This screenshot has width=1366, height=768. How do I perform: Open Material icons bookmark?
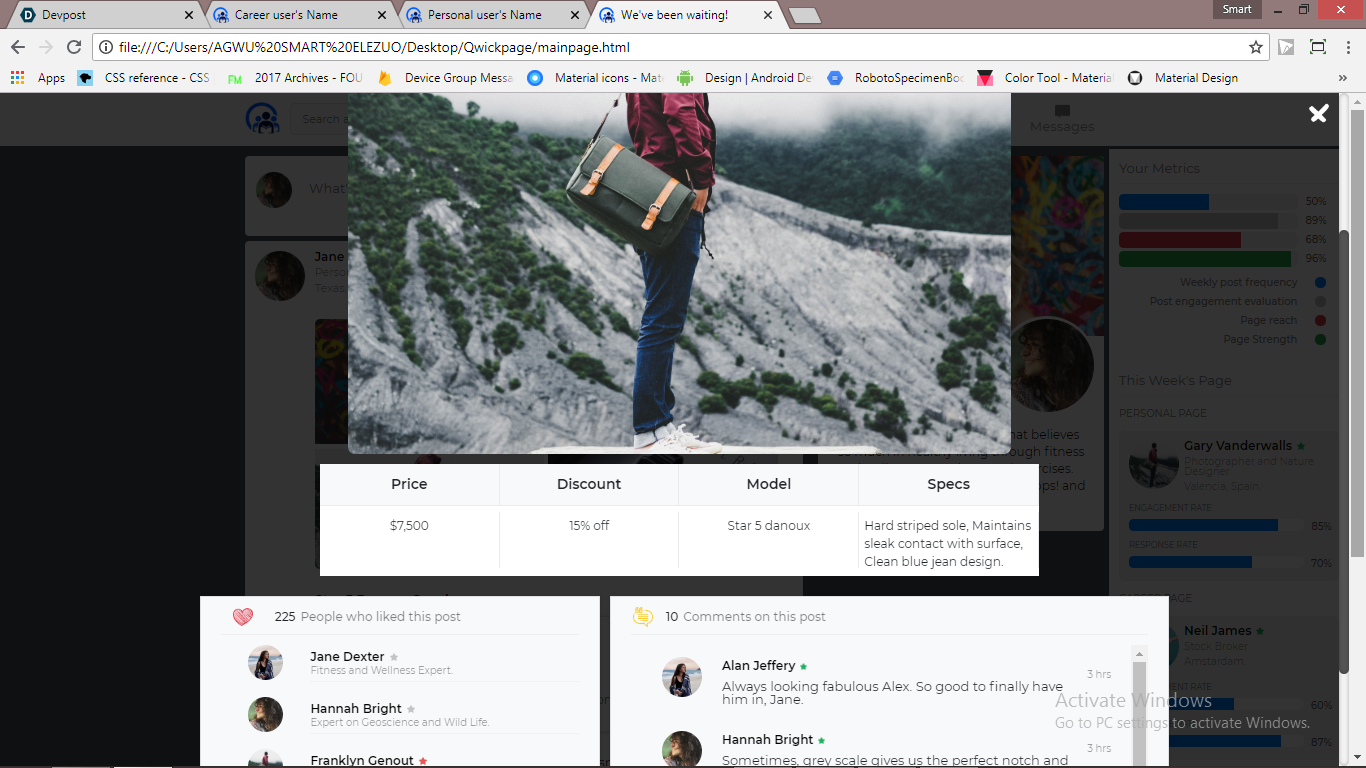pos(596,78)
